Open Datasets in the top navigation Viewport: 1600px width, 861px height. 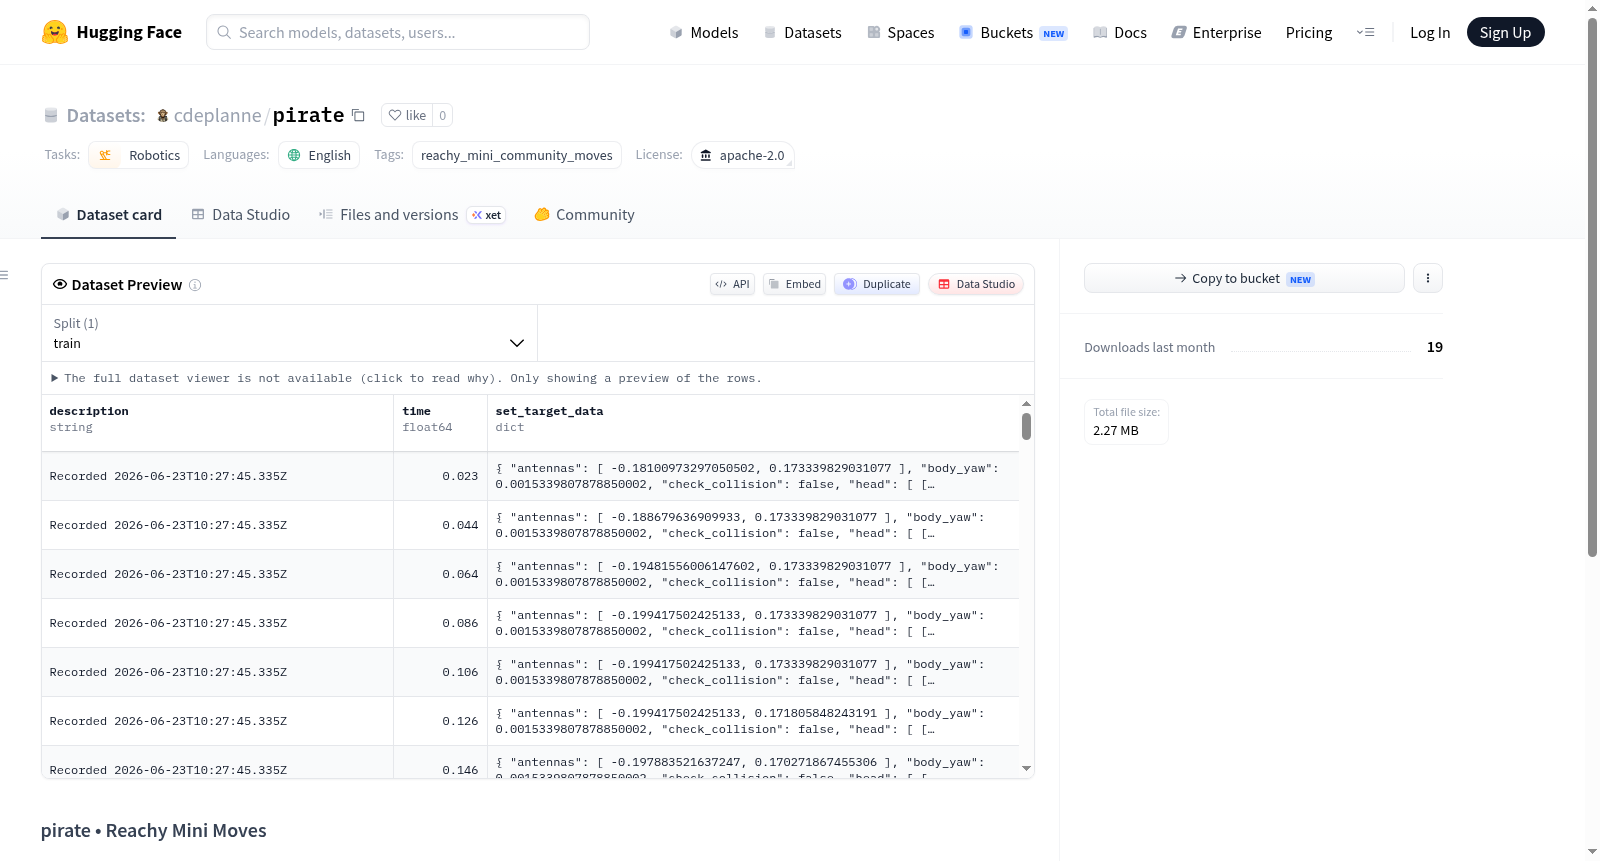pos(802,32)
